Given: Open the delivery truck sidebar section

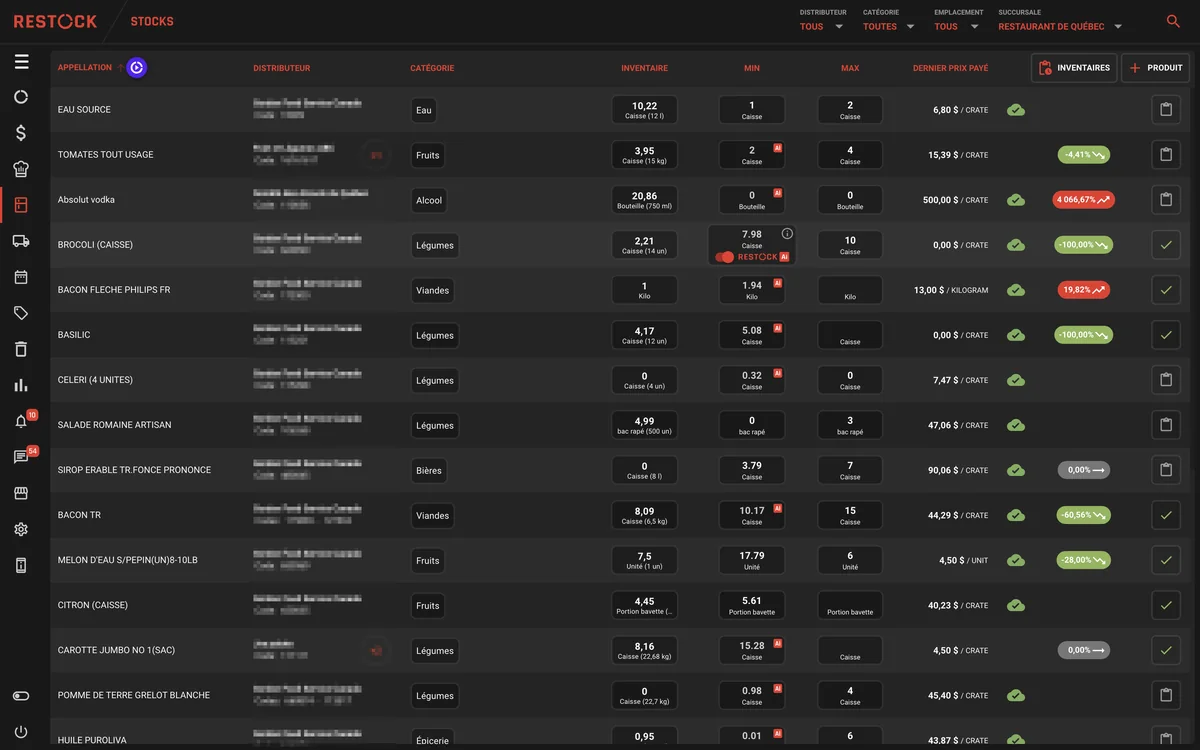Looking at the screenshot, I should [x=21, y=241].
